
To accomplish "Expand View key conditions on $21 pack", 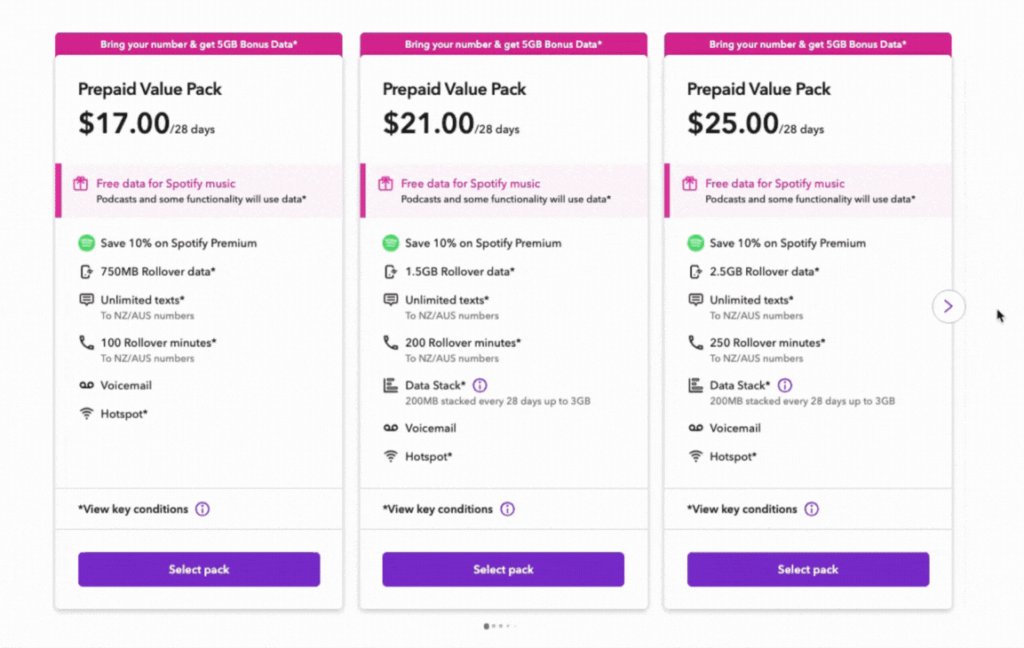I will (438, 509).
